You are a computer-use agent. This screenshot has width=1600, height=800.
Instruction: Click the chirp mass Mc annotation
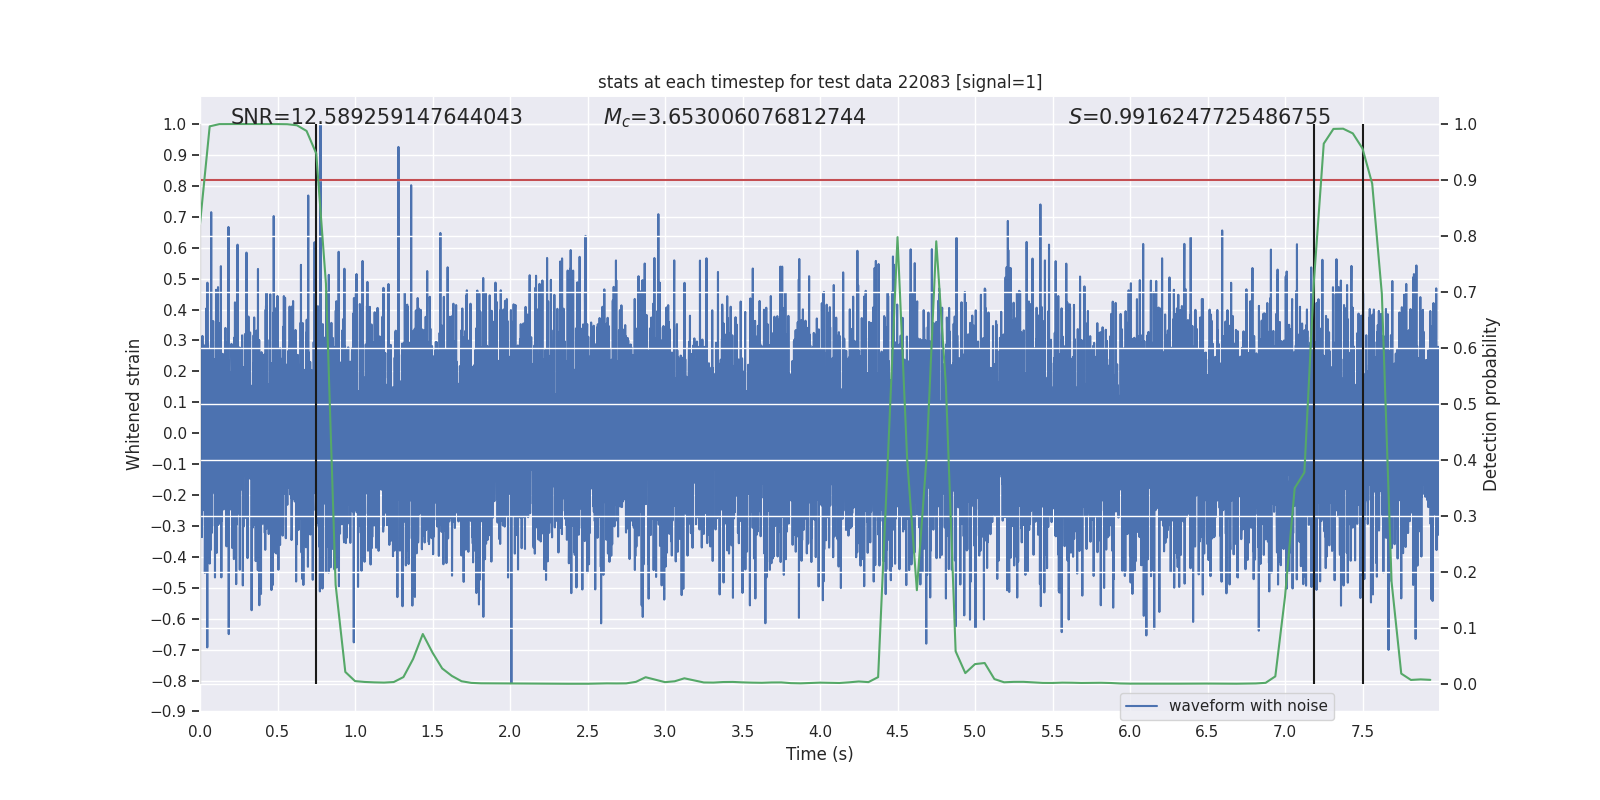point(734,117)
